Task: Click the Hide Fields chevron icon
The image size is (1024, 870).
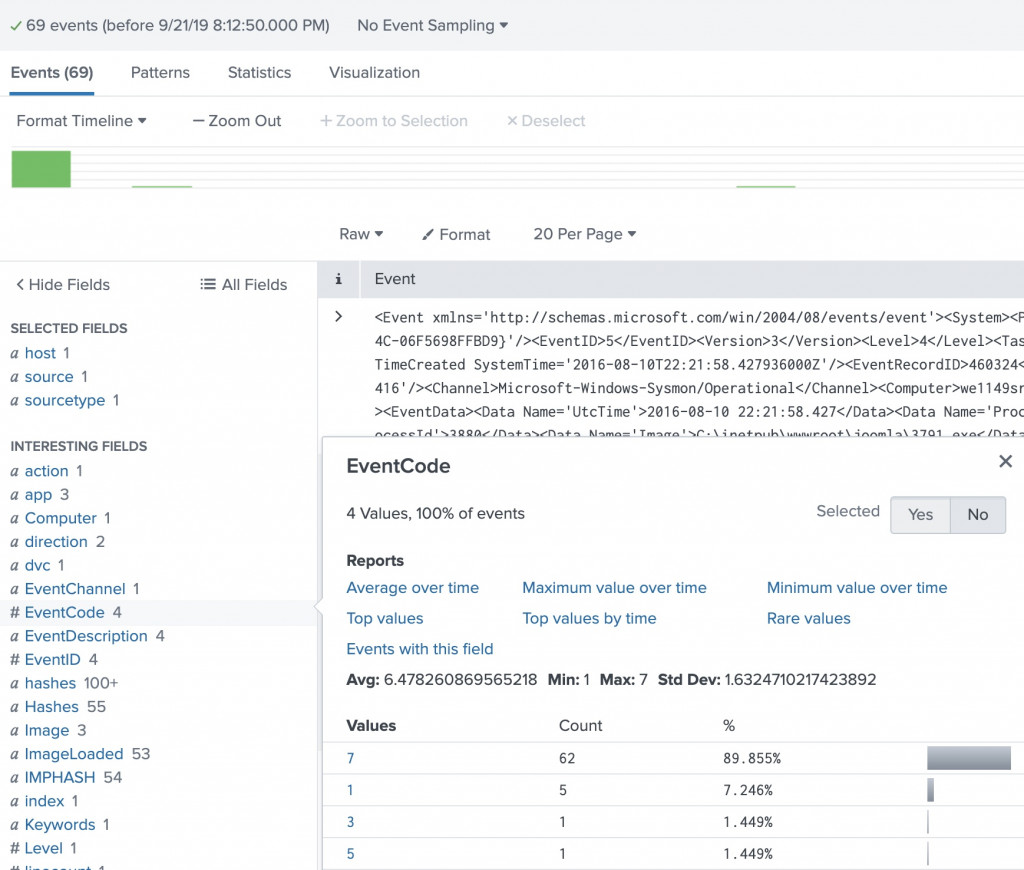Action: click(19, 285)
